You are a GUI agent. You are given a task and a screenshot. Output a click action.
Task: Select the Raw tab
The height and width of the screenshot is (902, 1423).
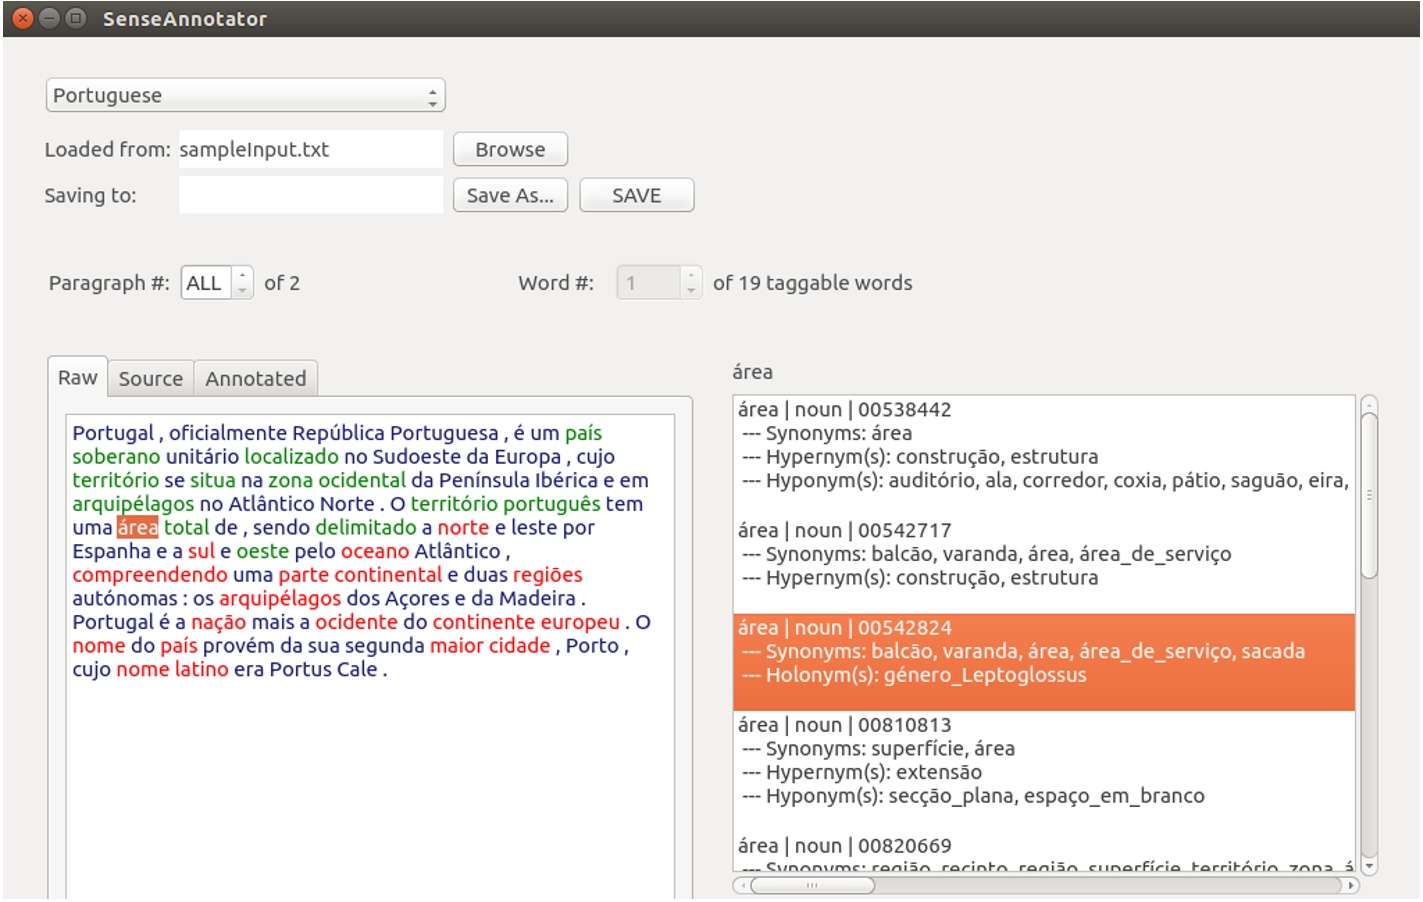point(77,378)
